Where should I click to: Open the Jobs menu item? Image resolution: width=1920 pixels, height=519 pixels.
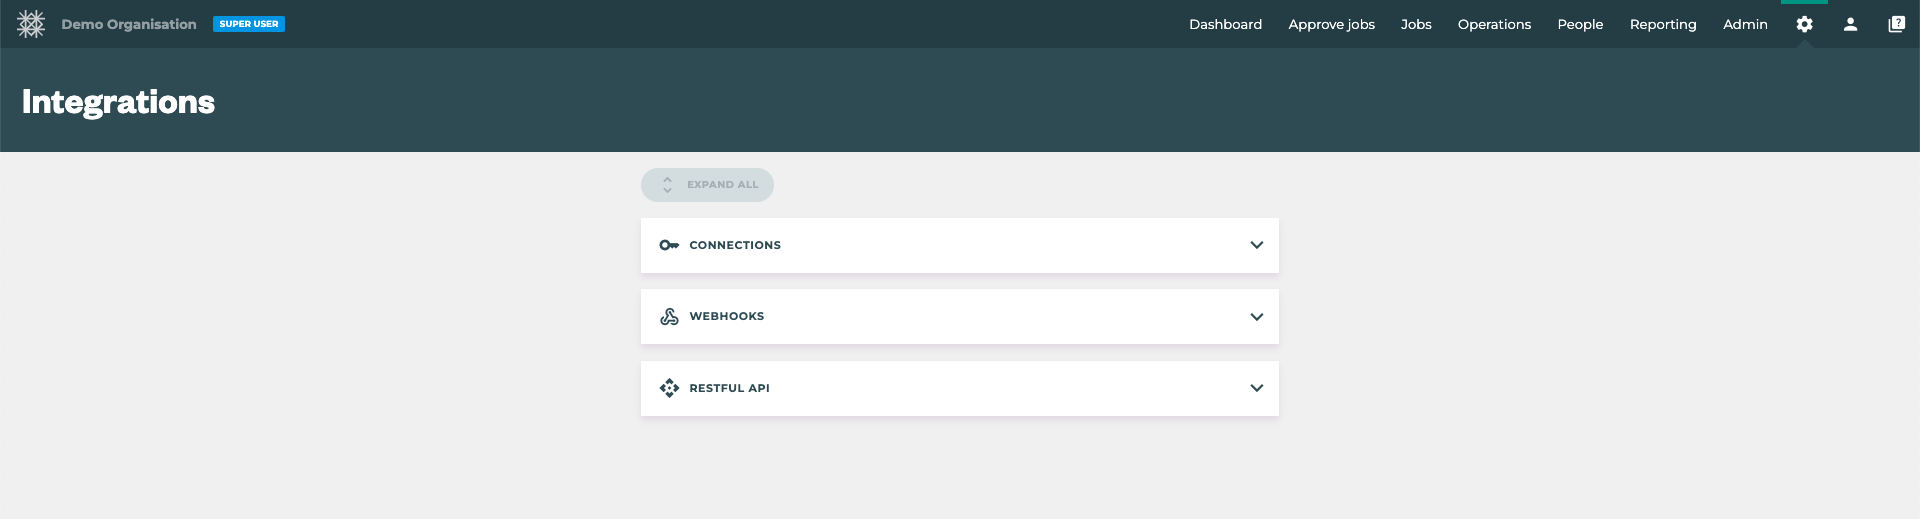1416,24
